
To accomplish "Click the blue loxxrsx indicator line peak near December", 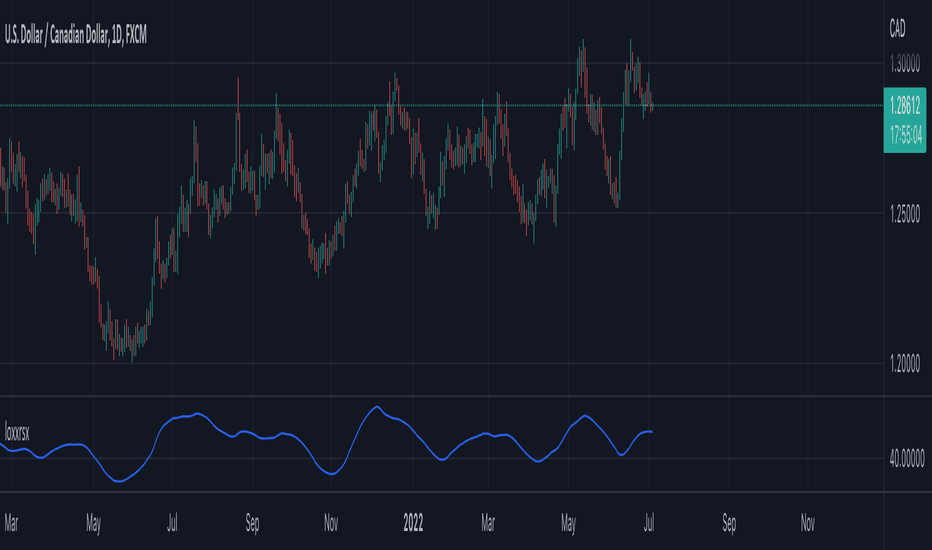I will [x=376, y=407].
